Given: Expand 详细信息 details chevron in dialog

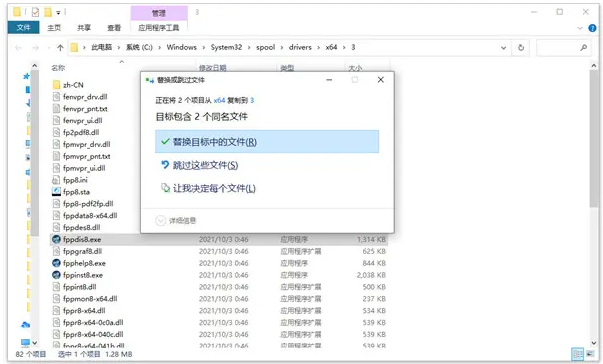Looking at the screenshot, I should coord(160,221).
